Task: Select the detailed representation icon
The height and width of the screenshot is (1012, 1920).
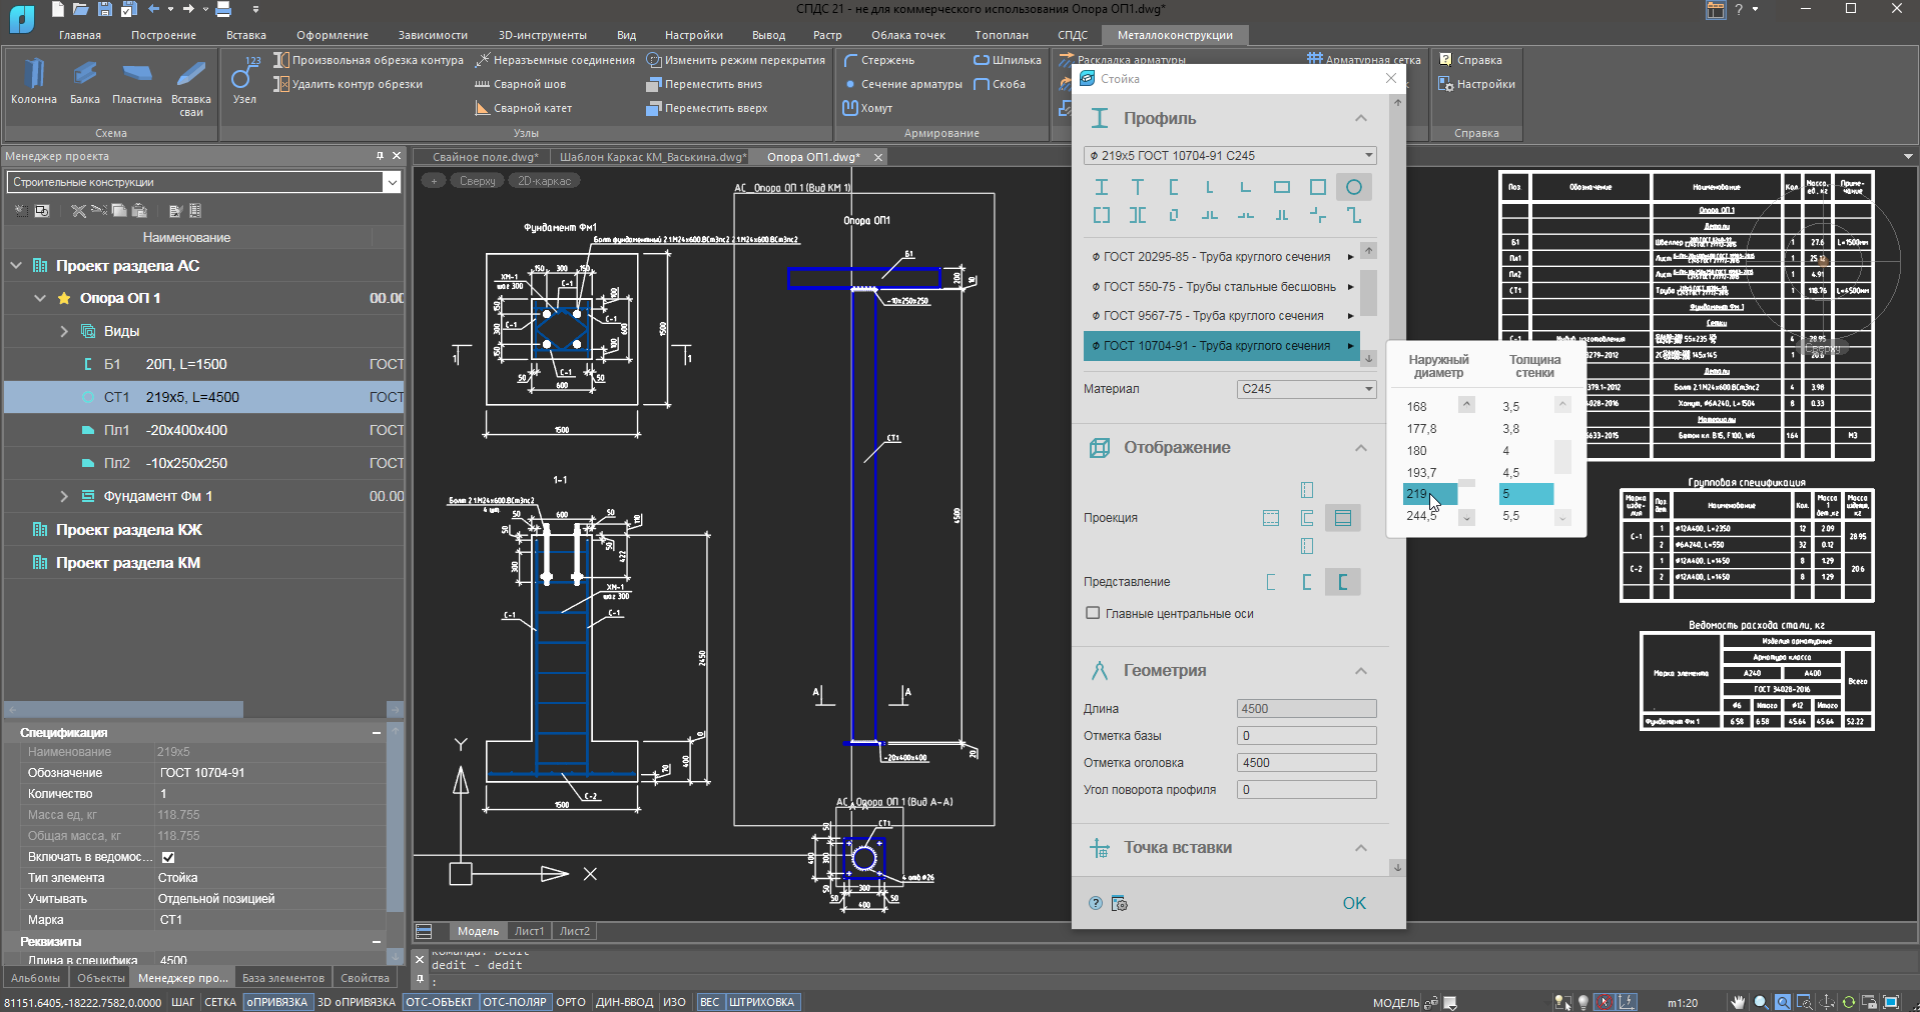Action: [x=1343, y=582]
